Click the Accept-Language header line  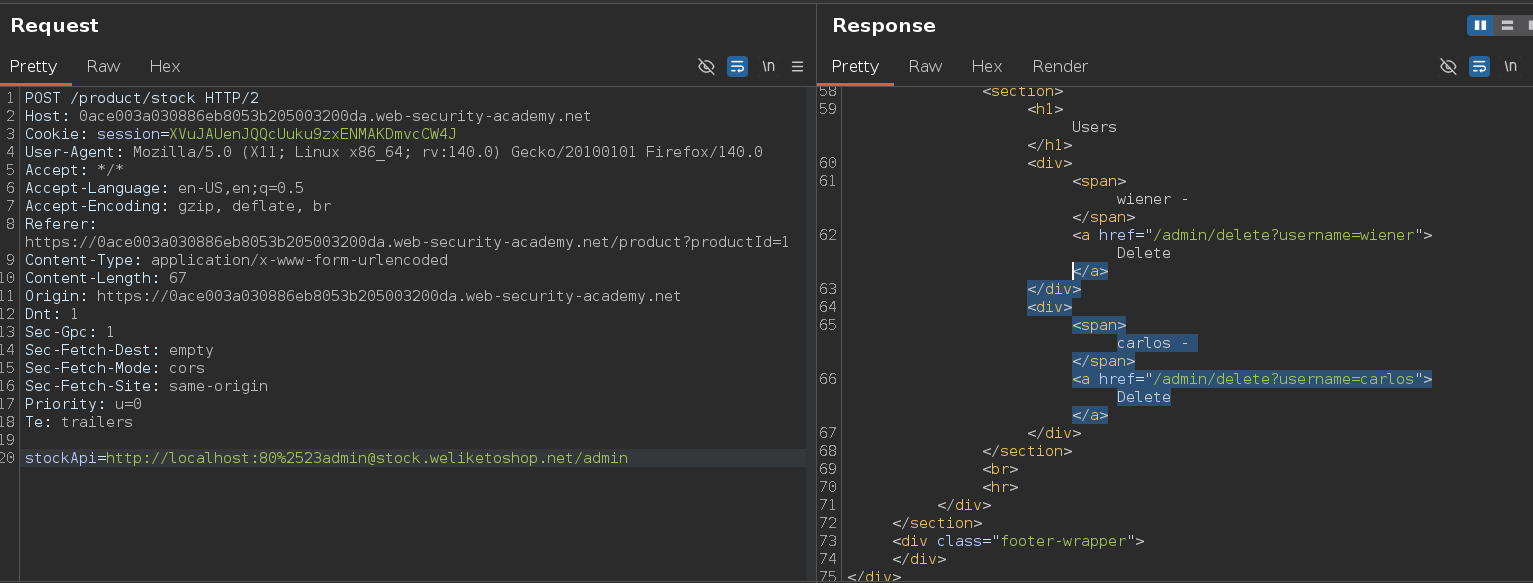point(164,188)
